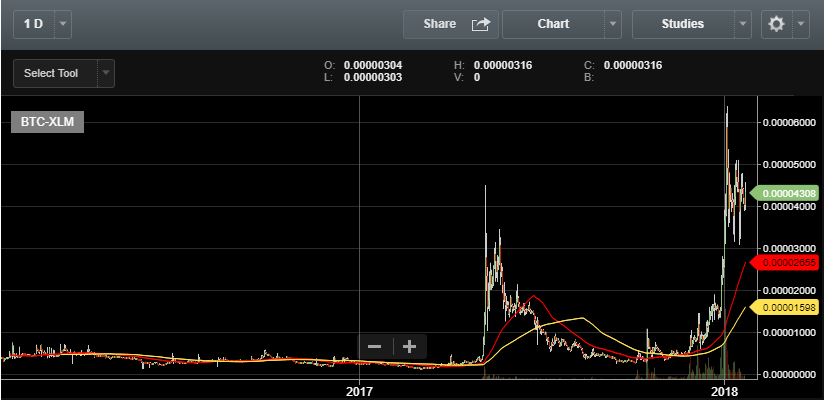Zoom in with the plus button

click(409, 347)
